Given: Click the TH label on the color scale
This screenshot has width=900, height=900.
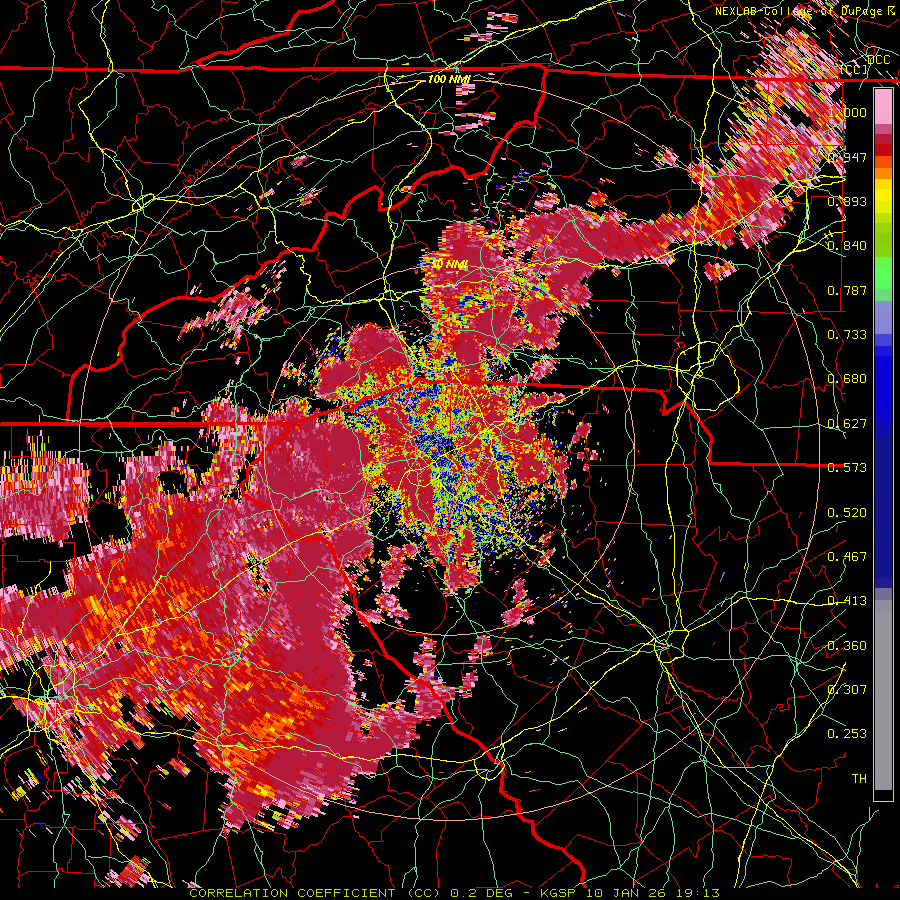Looking at the screenshot, I should point(859,779).
